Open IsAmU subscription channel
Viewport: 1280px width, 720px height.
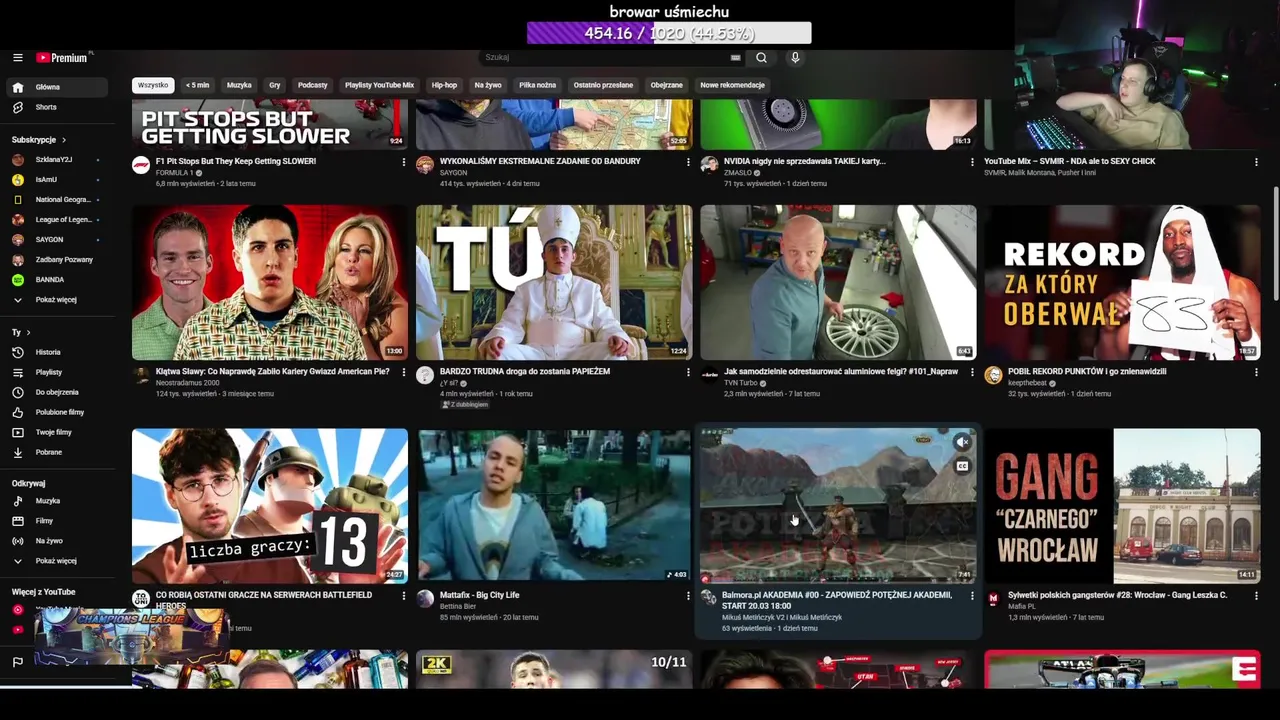tap(55, 180)
